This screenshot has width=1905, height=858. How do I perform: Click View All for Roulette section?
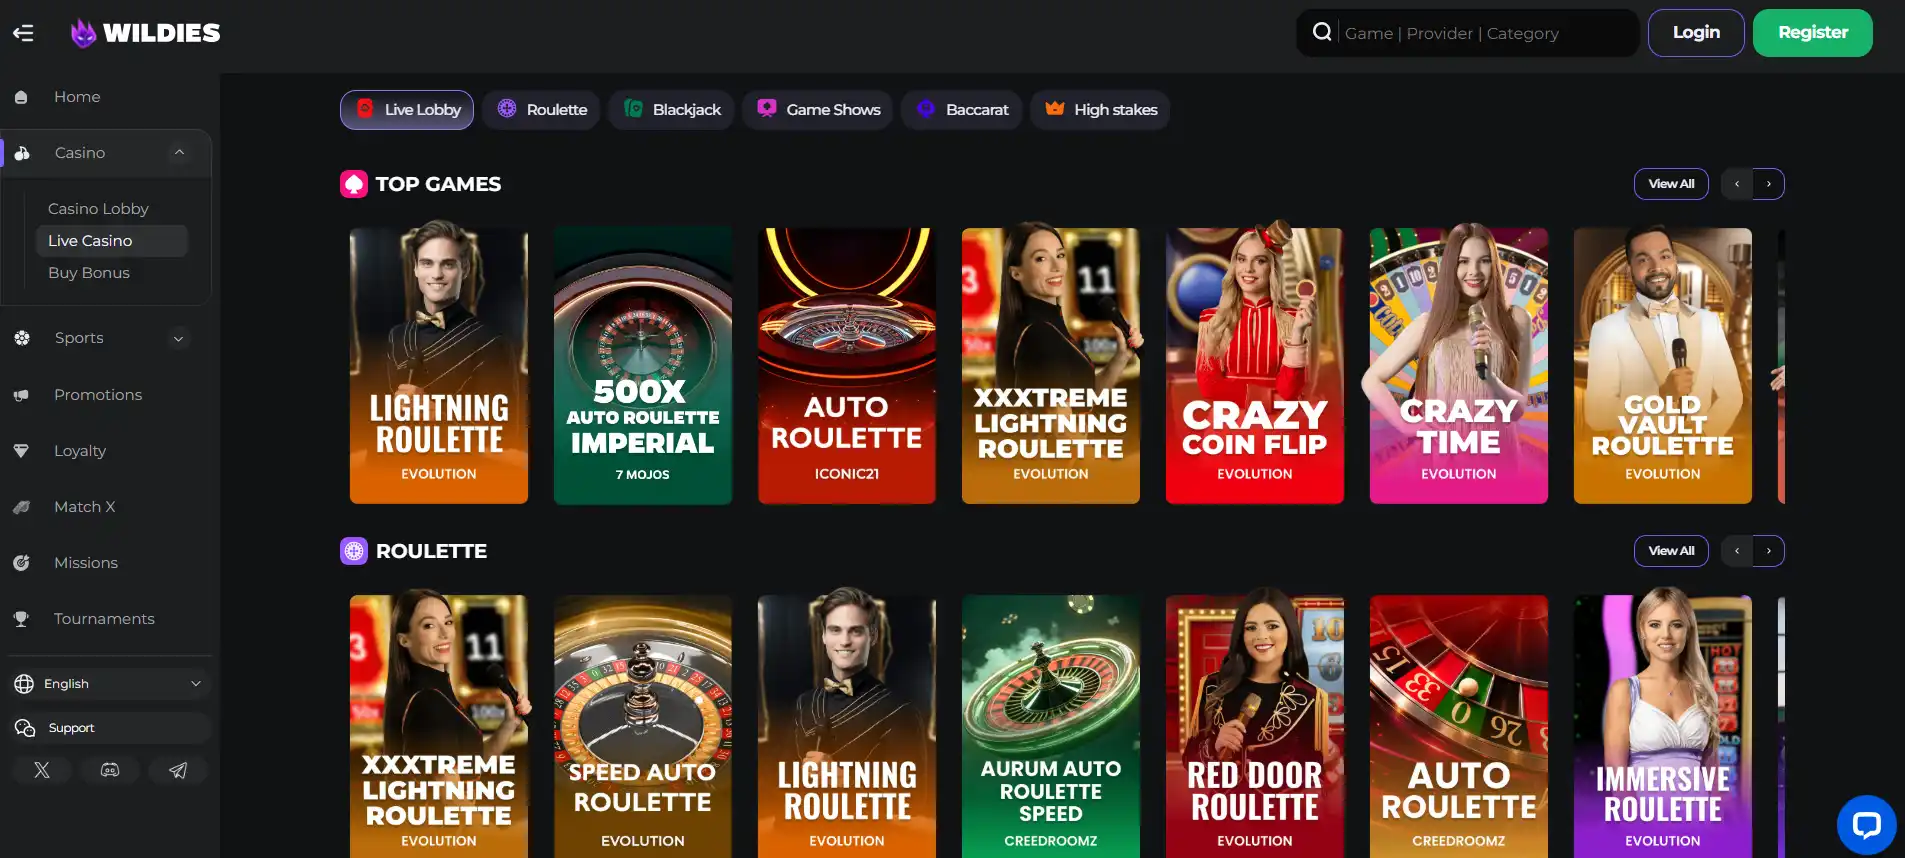(x=1671, y=551)
